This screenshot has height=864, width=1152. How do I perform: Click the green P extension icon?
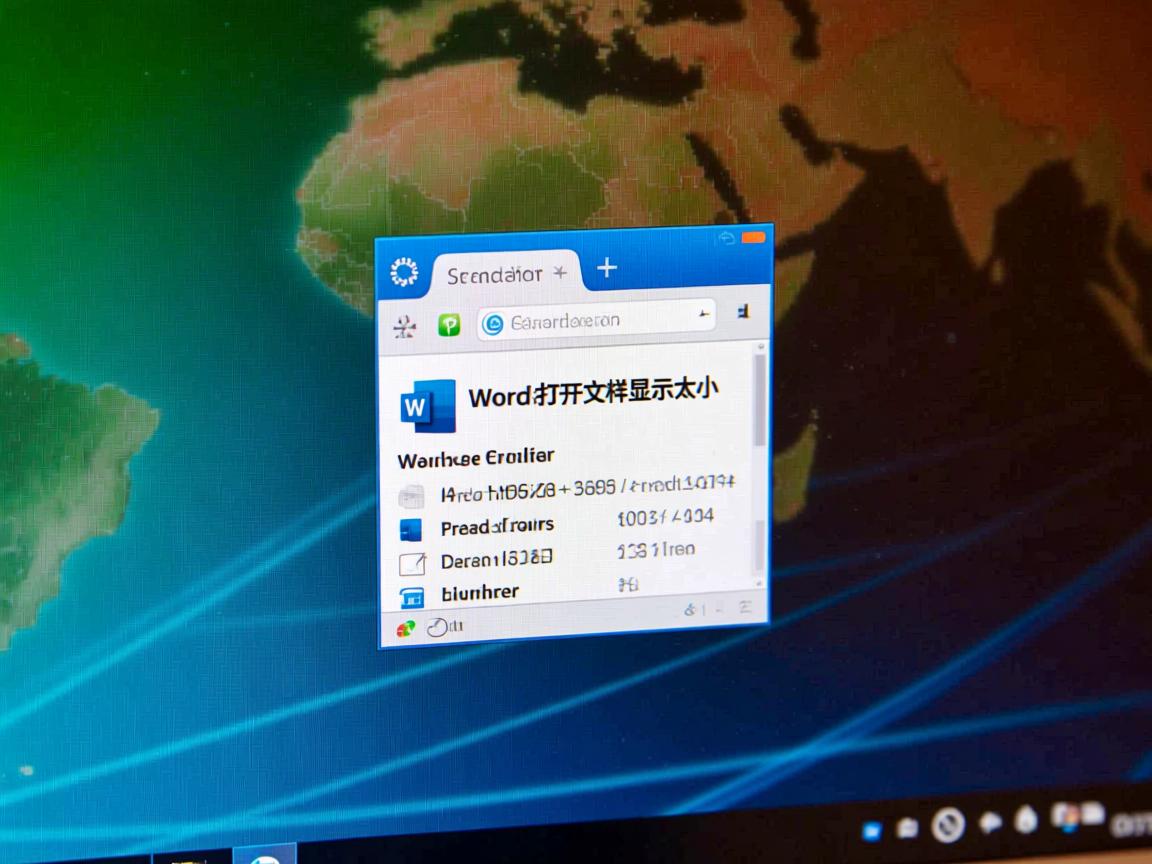click(x=448, y=322)
